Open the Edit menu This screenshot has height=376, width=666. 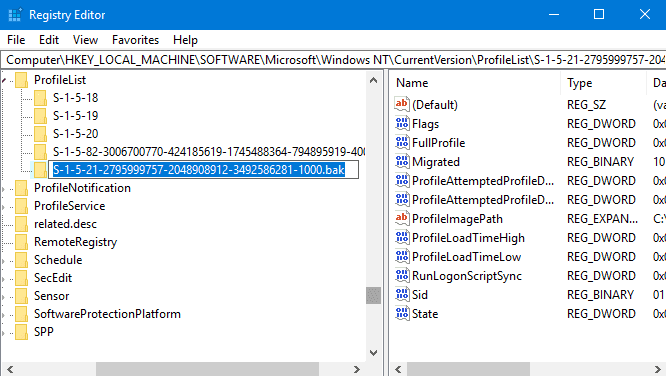point(49,40)
